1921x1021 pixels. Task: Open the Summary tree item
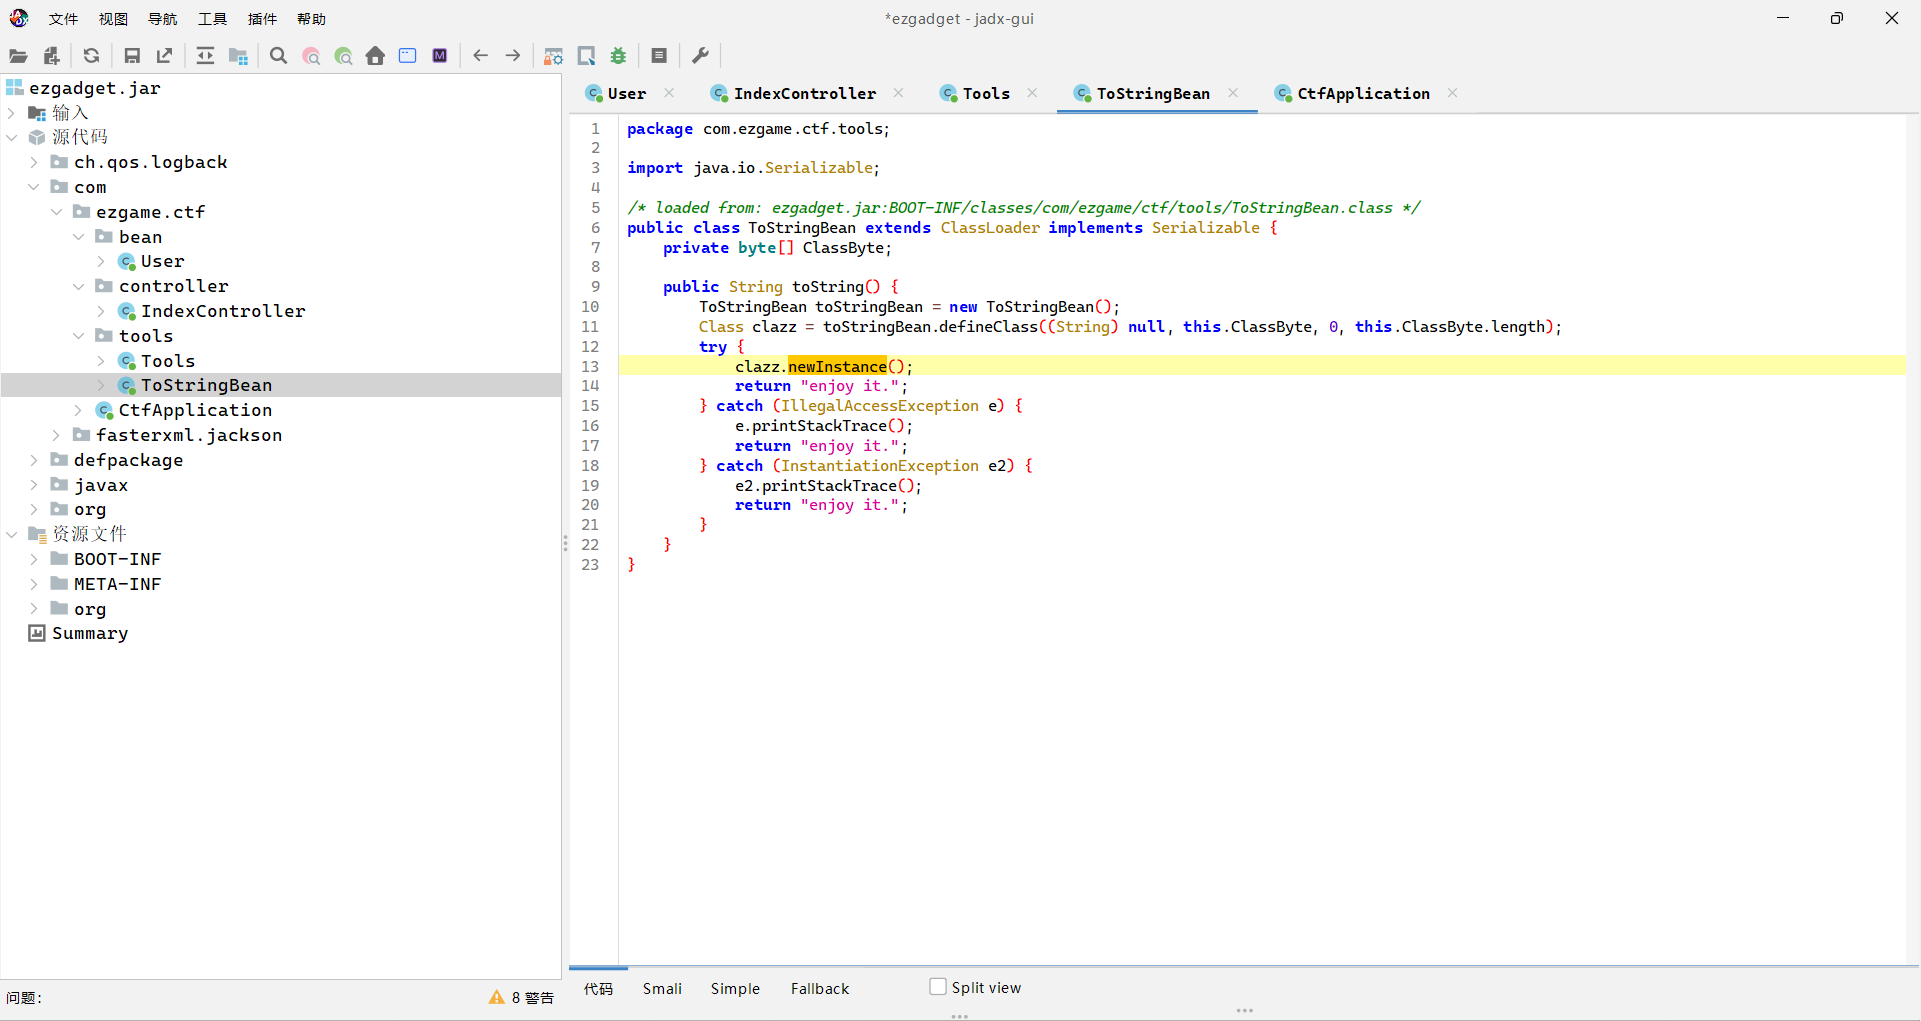[90, 633]
